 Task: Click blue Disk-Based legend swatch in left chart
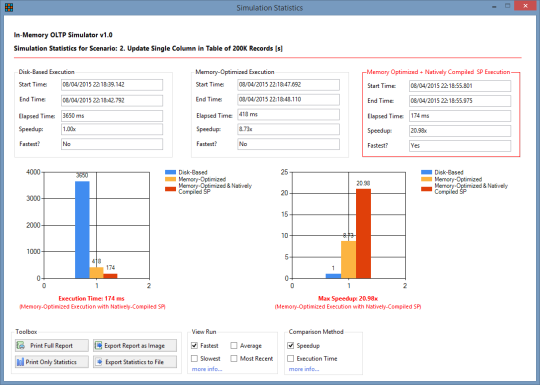pos(170,172)
